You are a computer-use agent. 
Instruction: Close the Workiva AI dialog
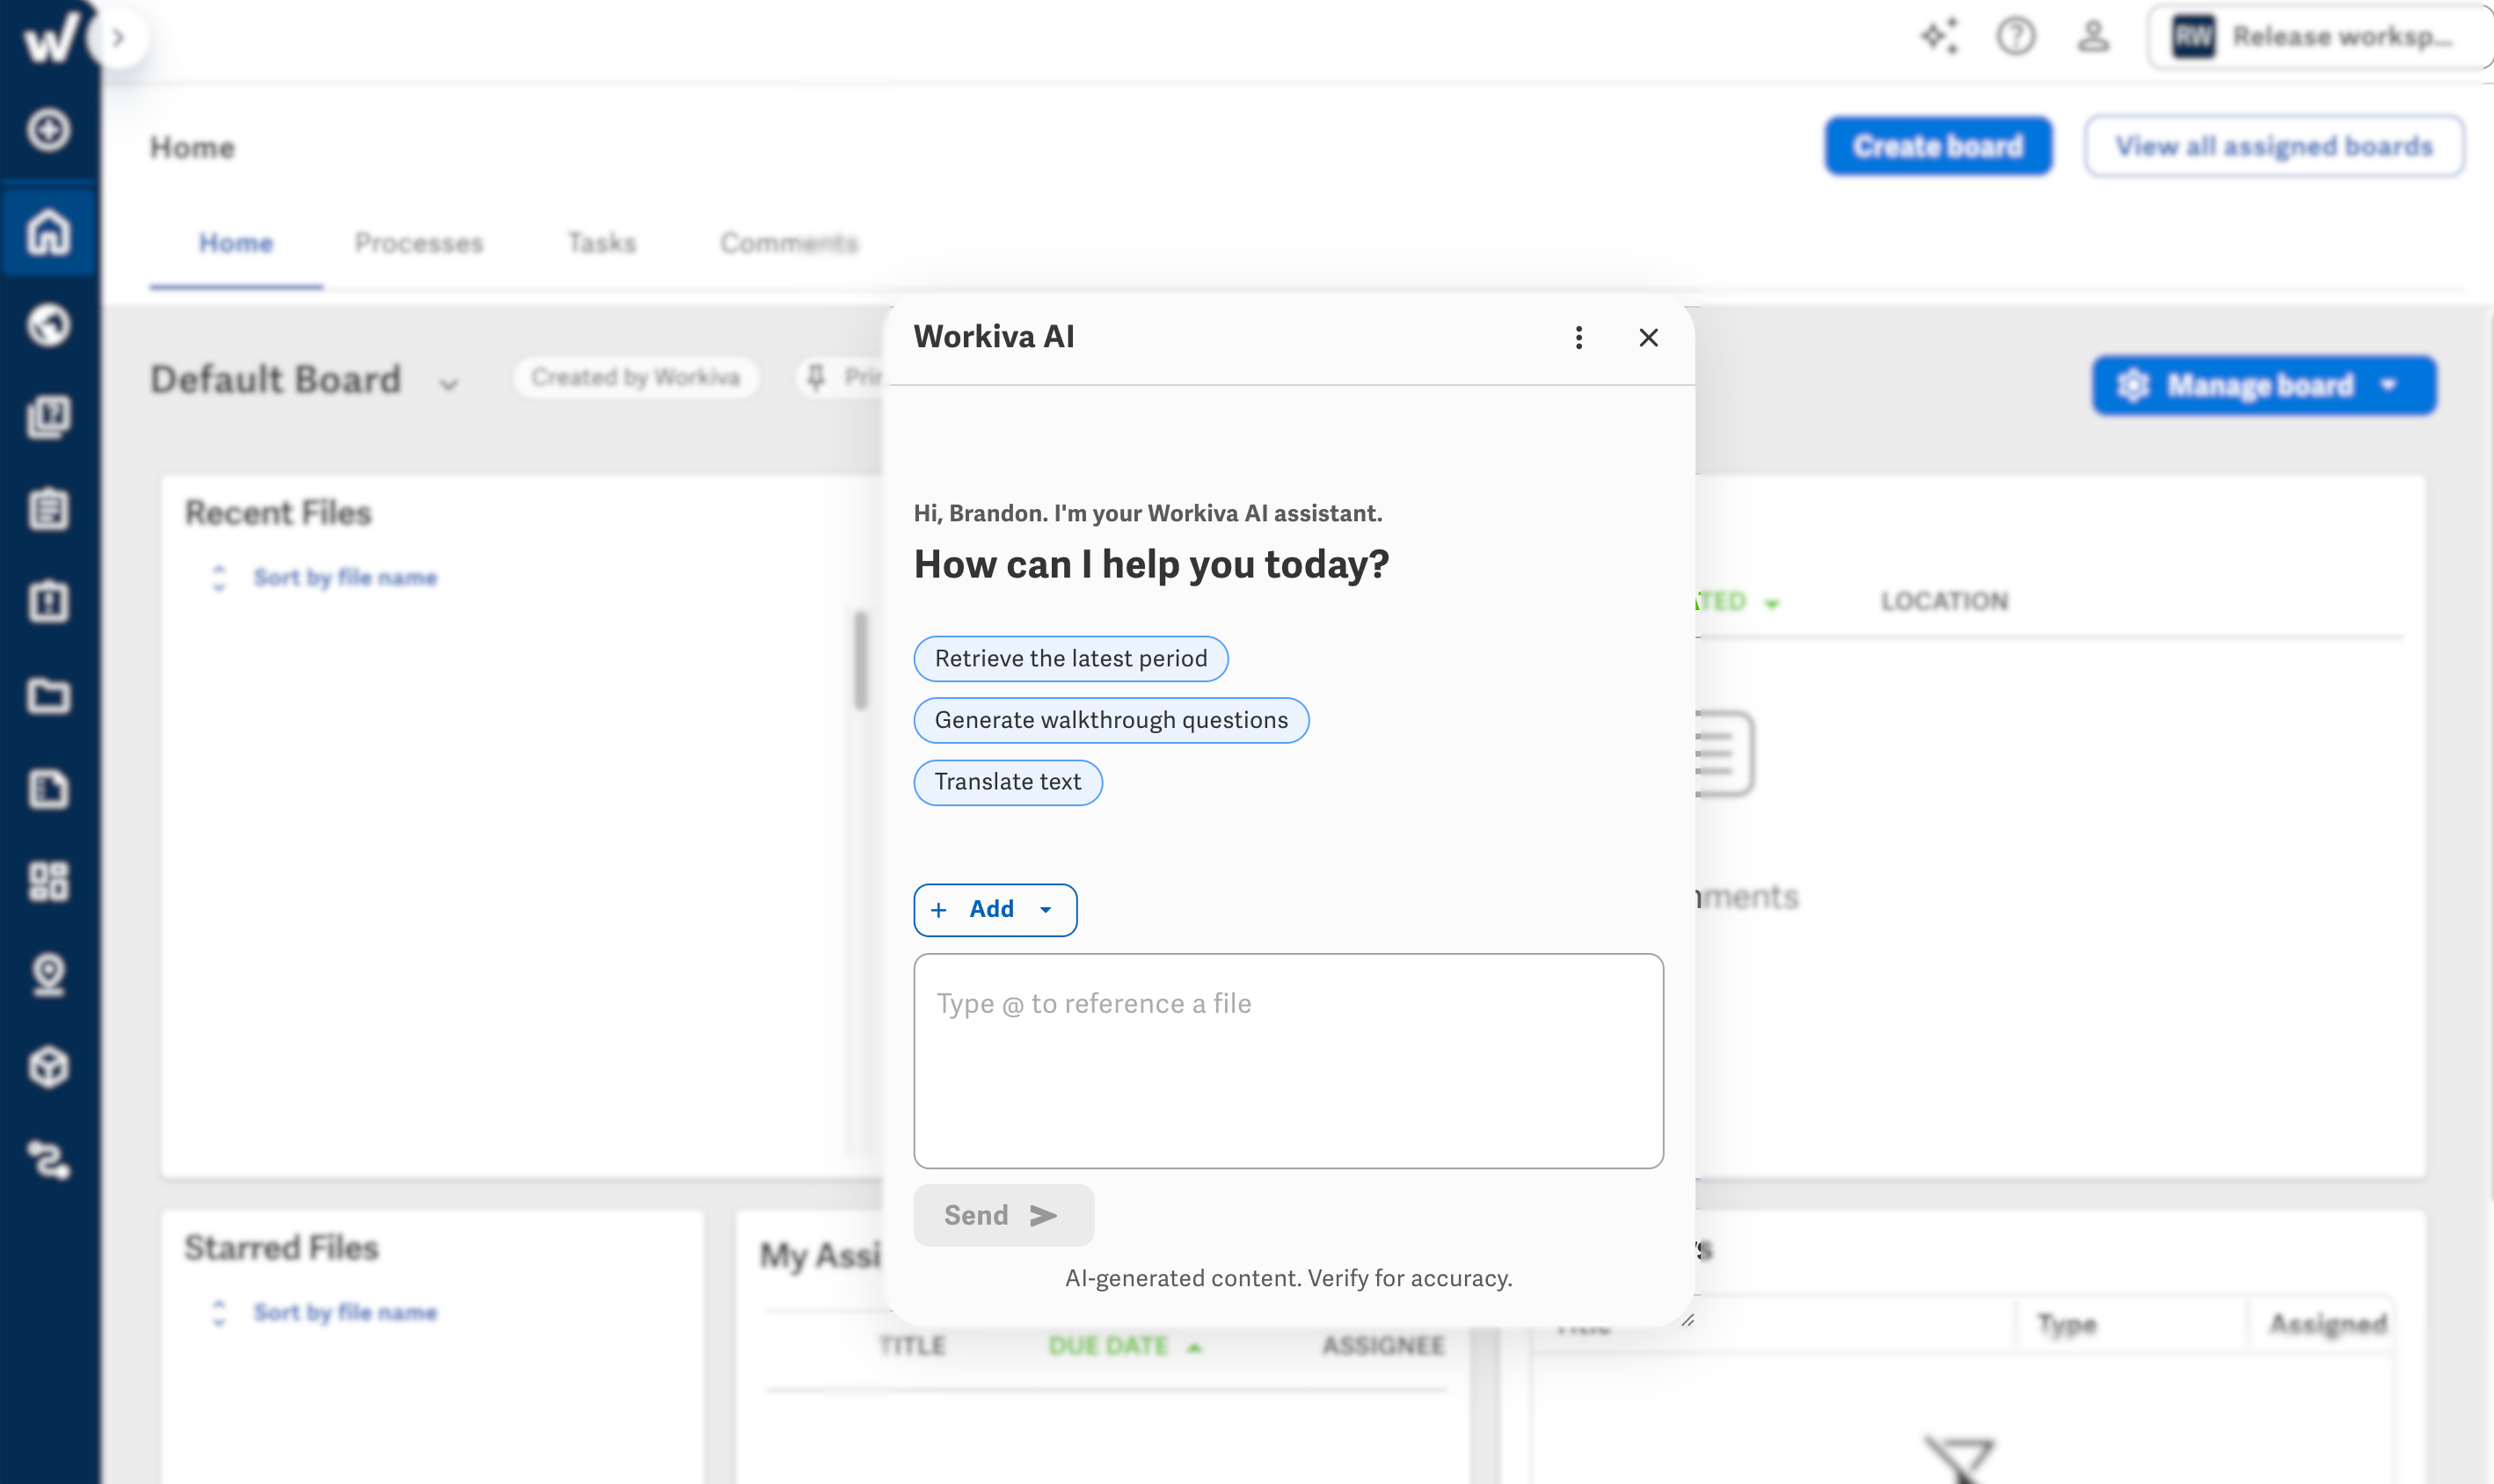click(1649, 338)
